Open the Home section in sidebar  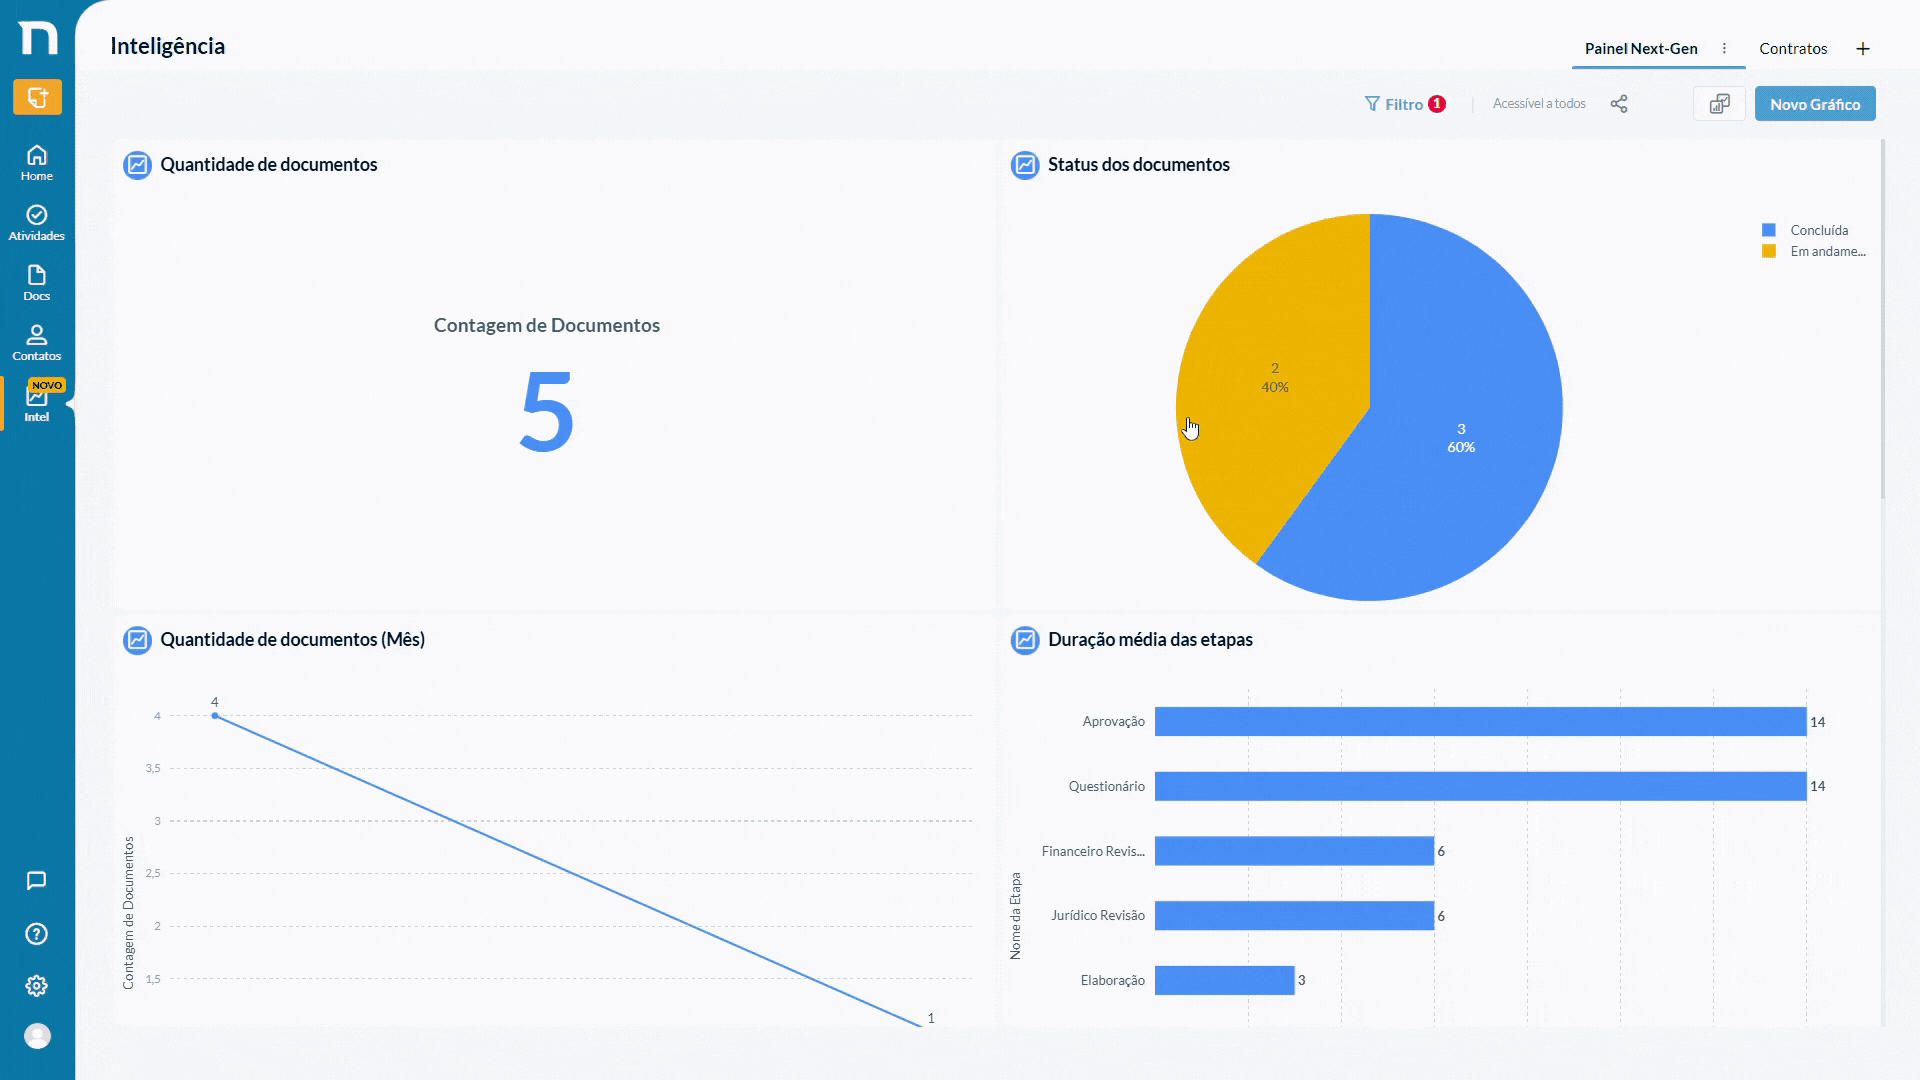37,163
